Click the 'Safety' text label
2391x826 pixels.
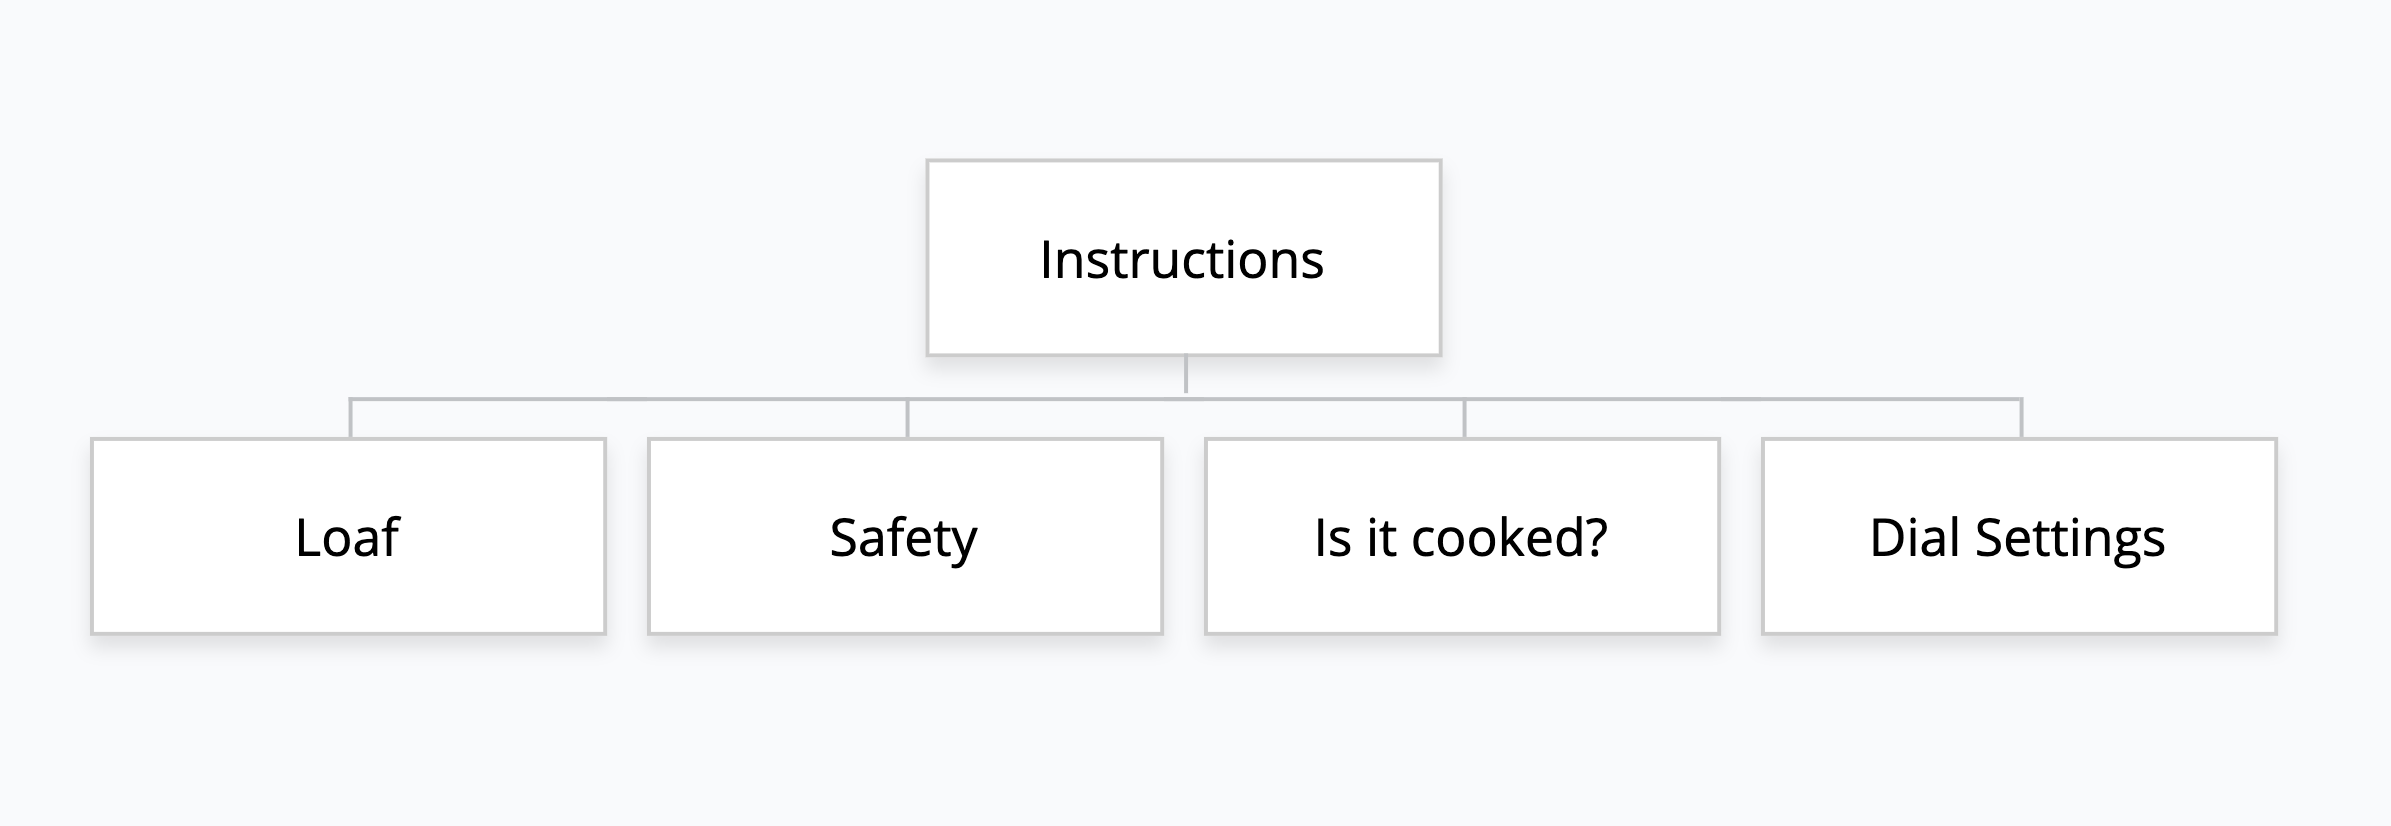pos(903,538)
